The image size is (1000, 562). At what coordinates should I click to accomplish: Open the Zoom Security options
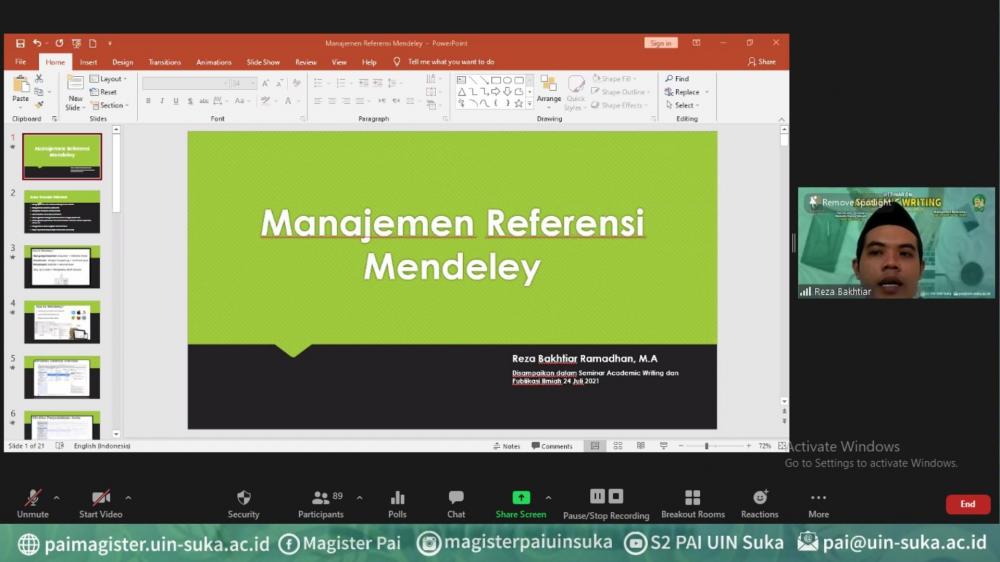pyautogui.click(x=243, y=499)
